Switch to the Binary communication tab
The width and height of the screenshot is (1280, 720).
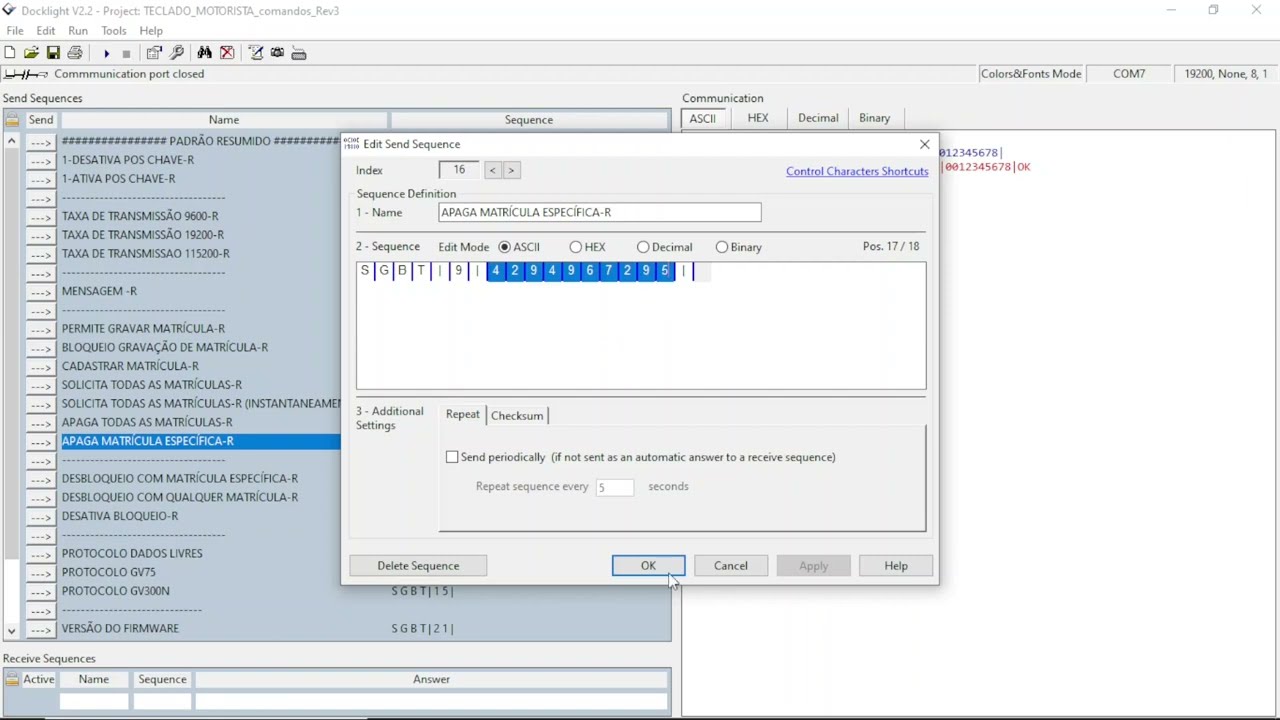(x=874, y=118)
